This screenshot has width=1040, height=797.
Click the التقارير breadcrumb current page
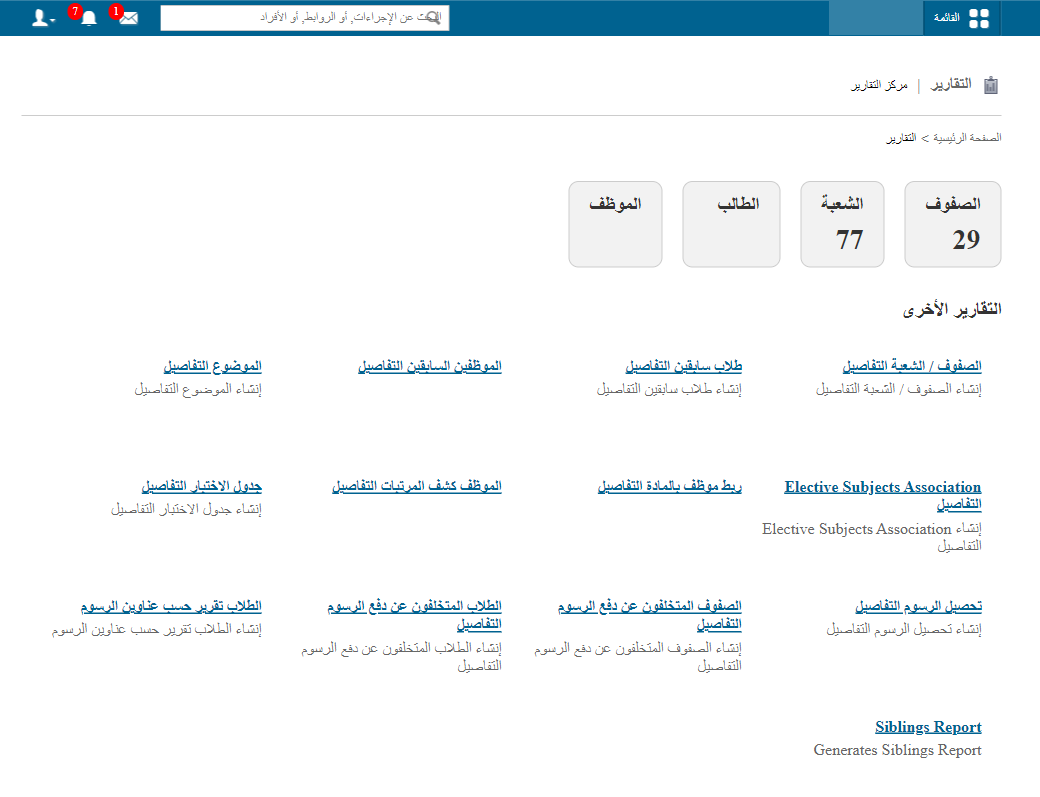coord(901,138)
